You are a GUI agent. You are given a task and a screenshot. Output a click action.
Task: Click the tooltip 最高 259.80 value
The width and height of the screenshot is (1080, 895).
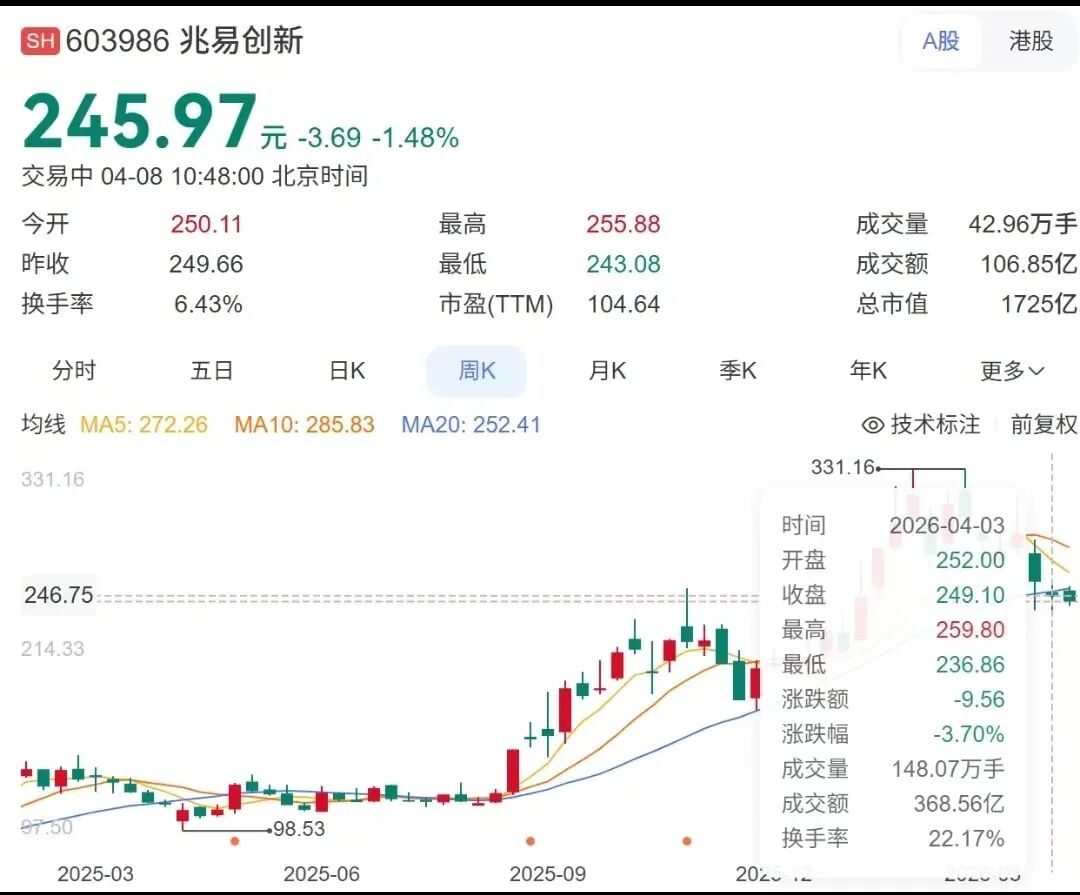point(970,630)
